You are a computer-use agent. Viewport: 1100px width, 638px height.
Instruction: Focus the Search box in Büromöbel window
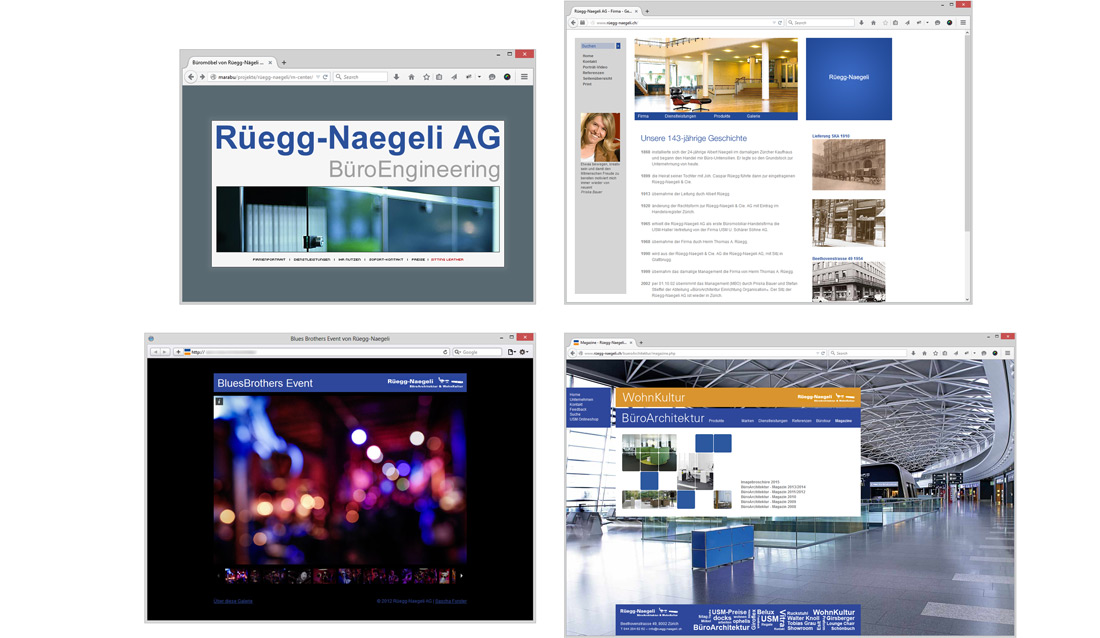click(x=361, y=77)
